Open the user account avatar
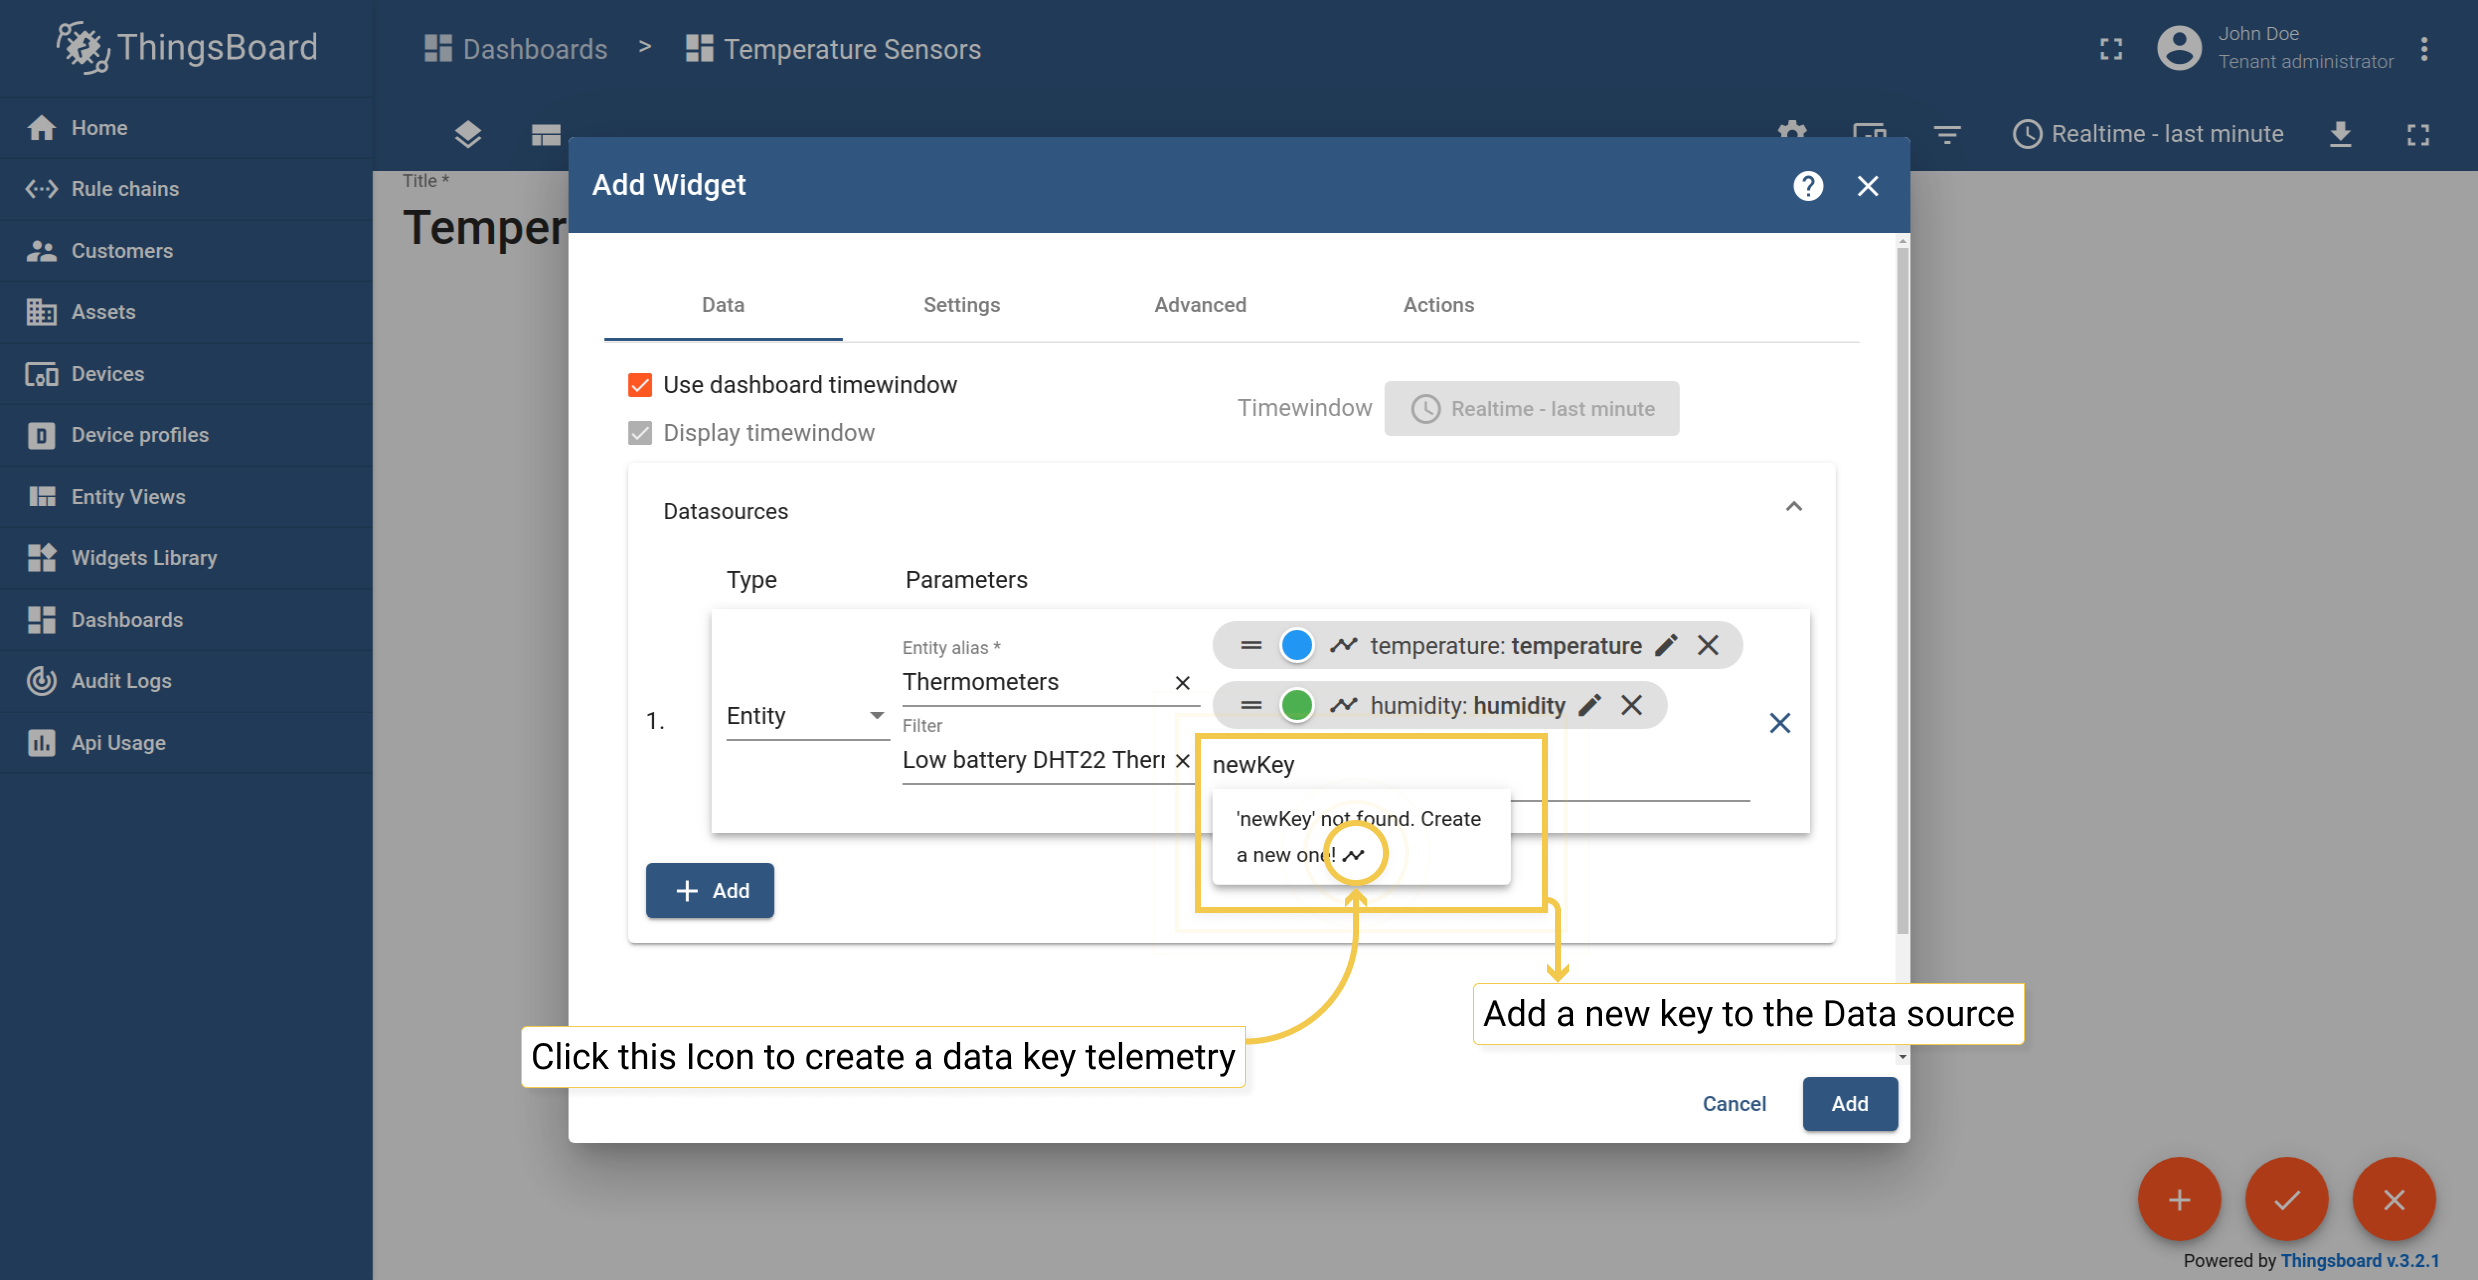The width and height of the screenshot is (2478, 1280). pos(2179,48)
